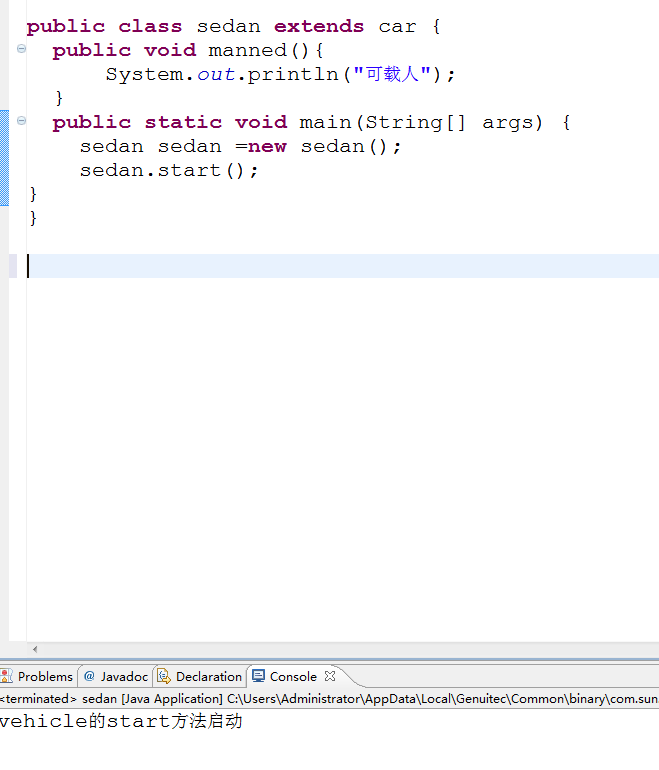Click the Javadoc @ icon

(x=89, y=676)
